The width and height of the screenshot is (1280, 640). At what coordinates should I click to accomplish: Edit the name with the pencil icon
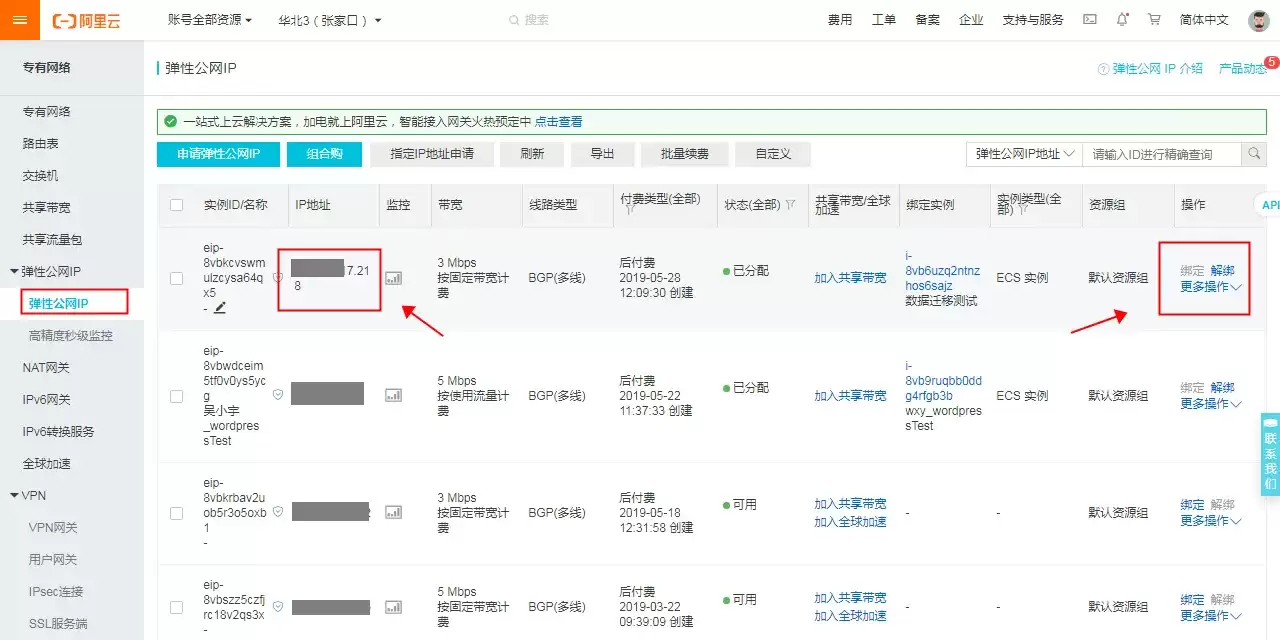[x=220, y=308]
